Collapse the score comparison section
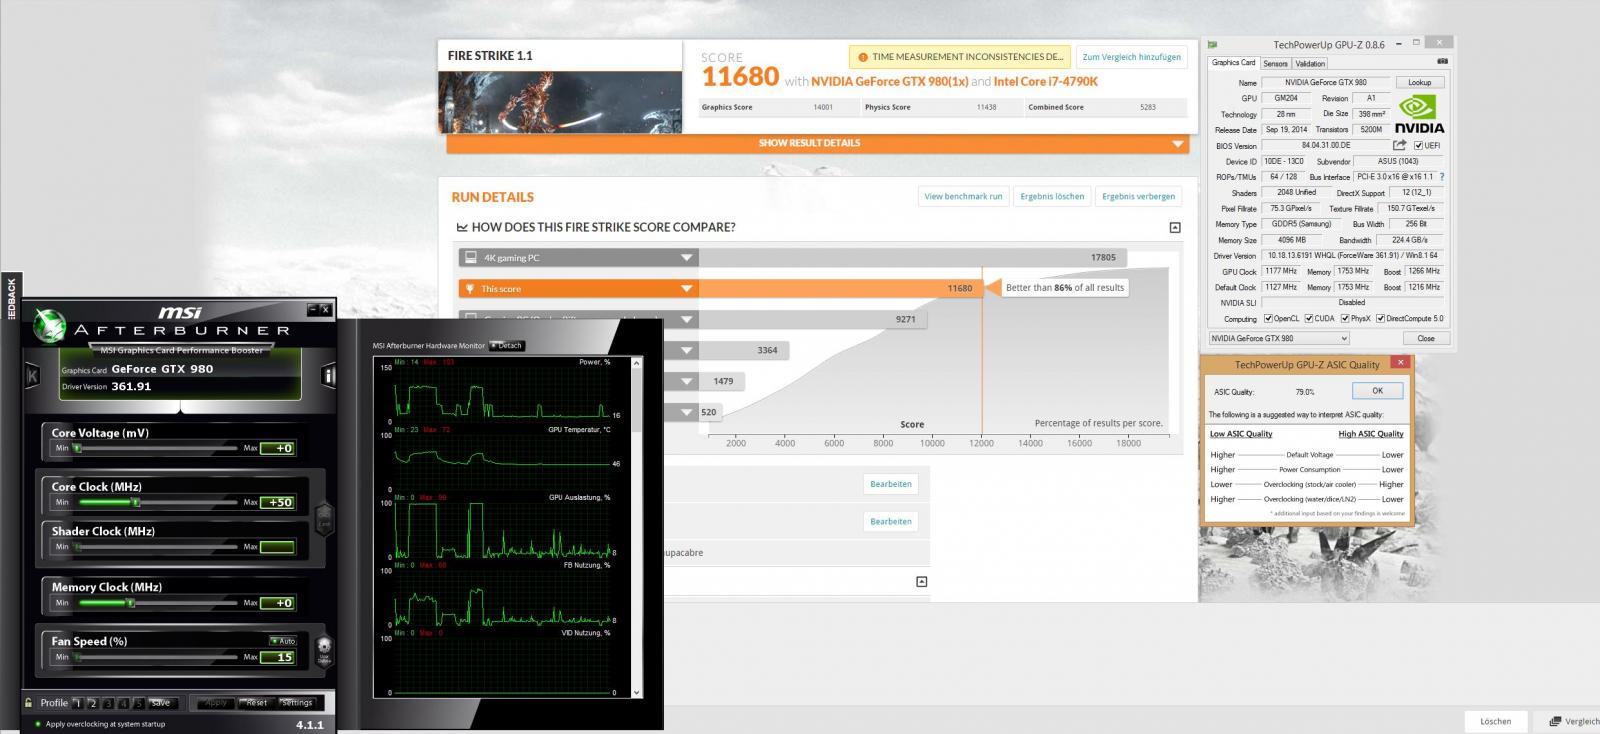This screenshot has width=1600, height=734. [x=1175, y=228]
